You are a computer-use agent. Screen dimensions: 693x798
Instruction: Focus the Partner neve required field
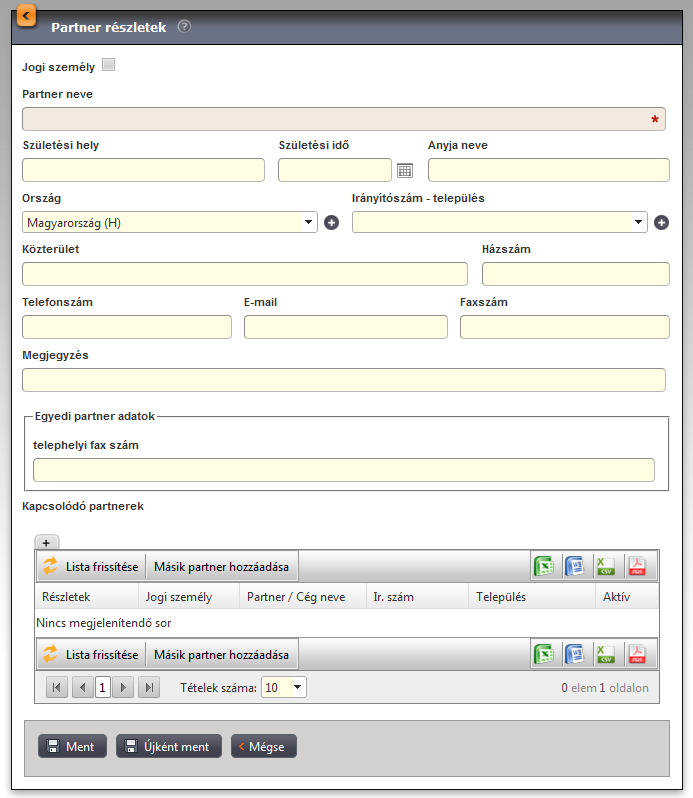(x=344, y=119)
